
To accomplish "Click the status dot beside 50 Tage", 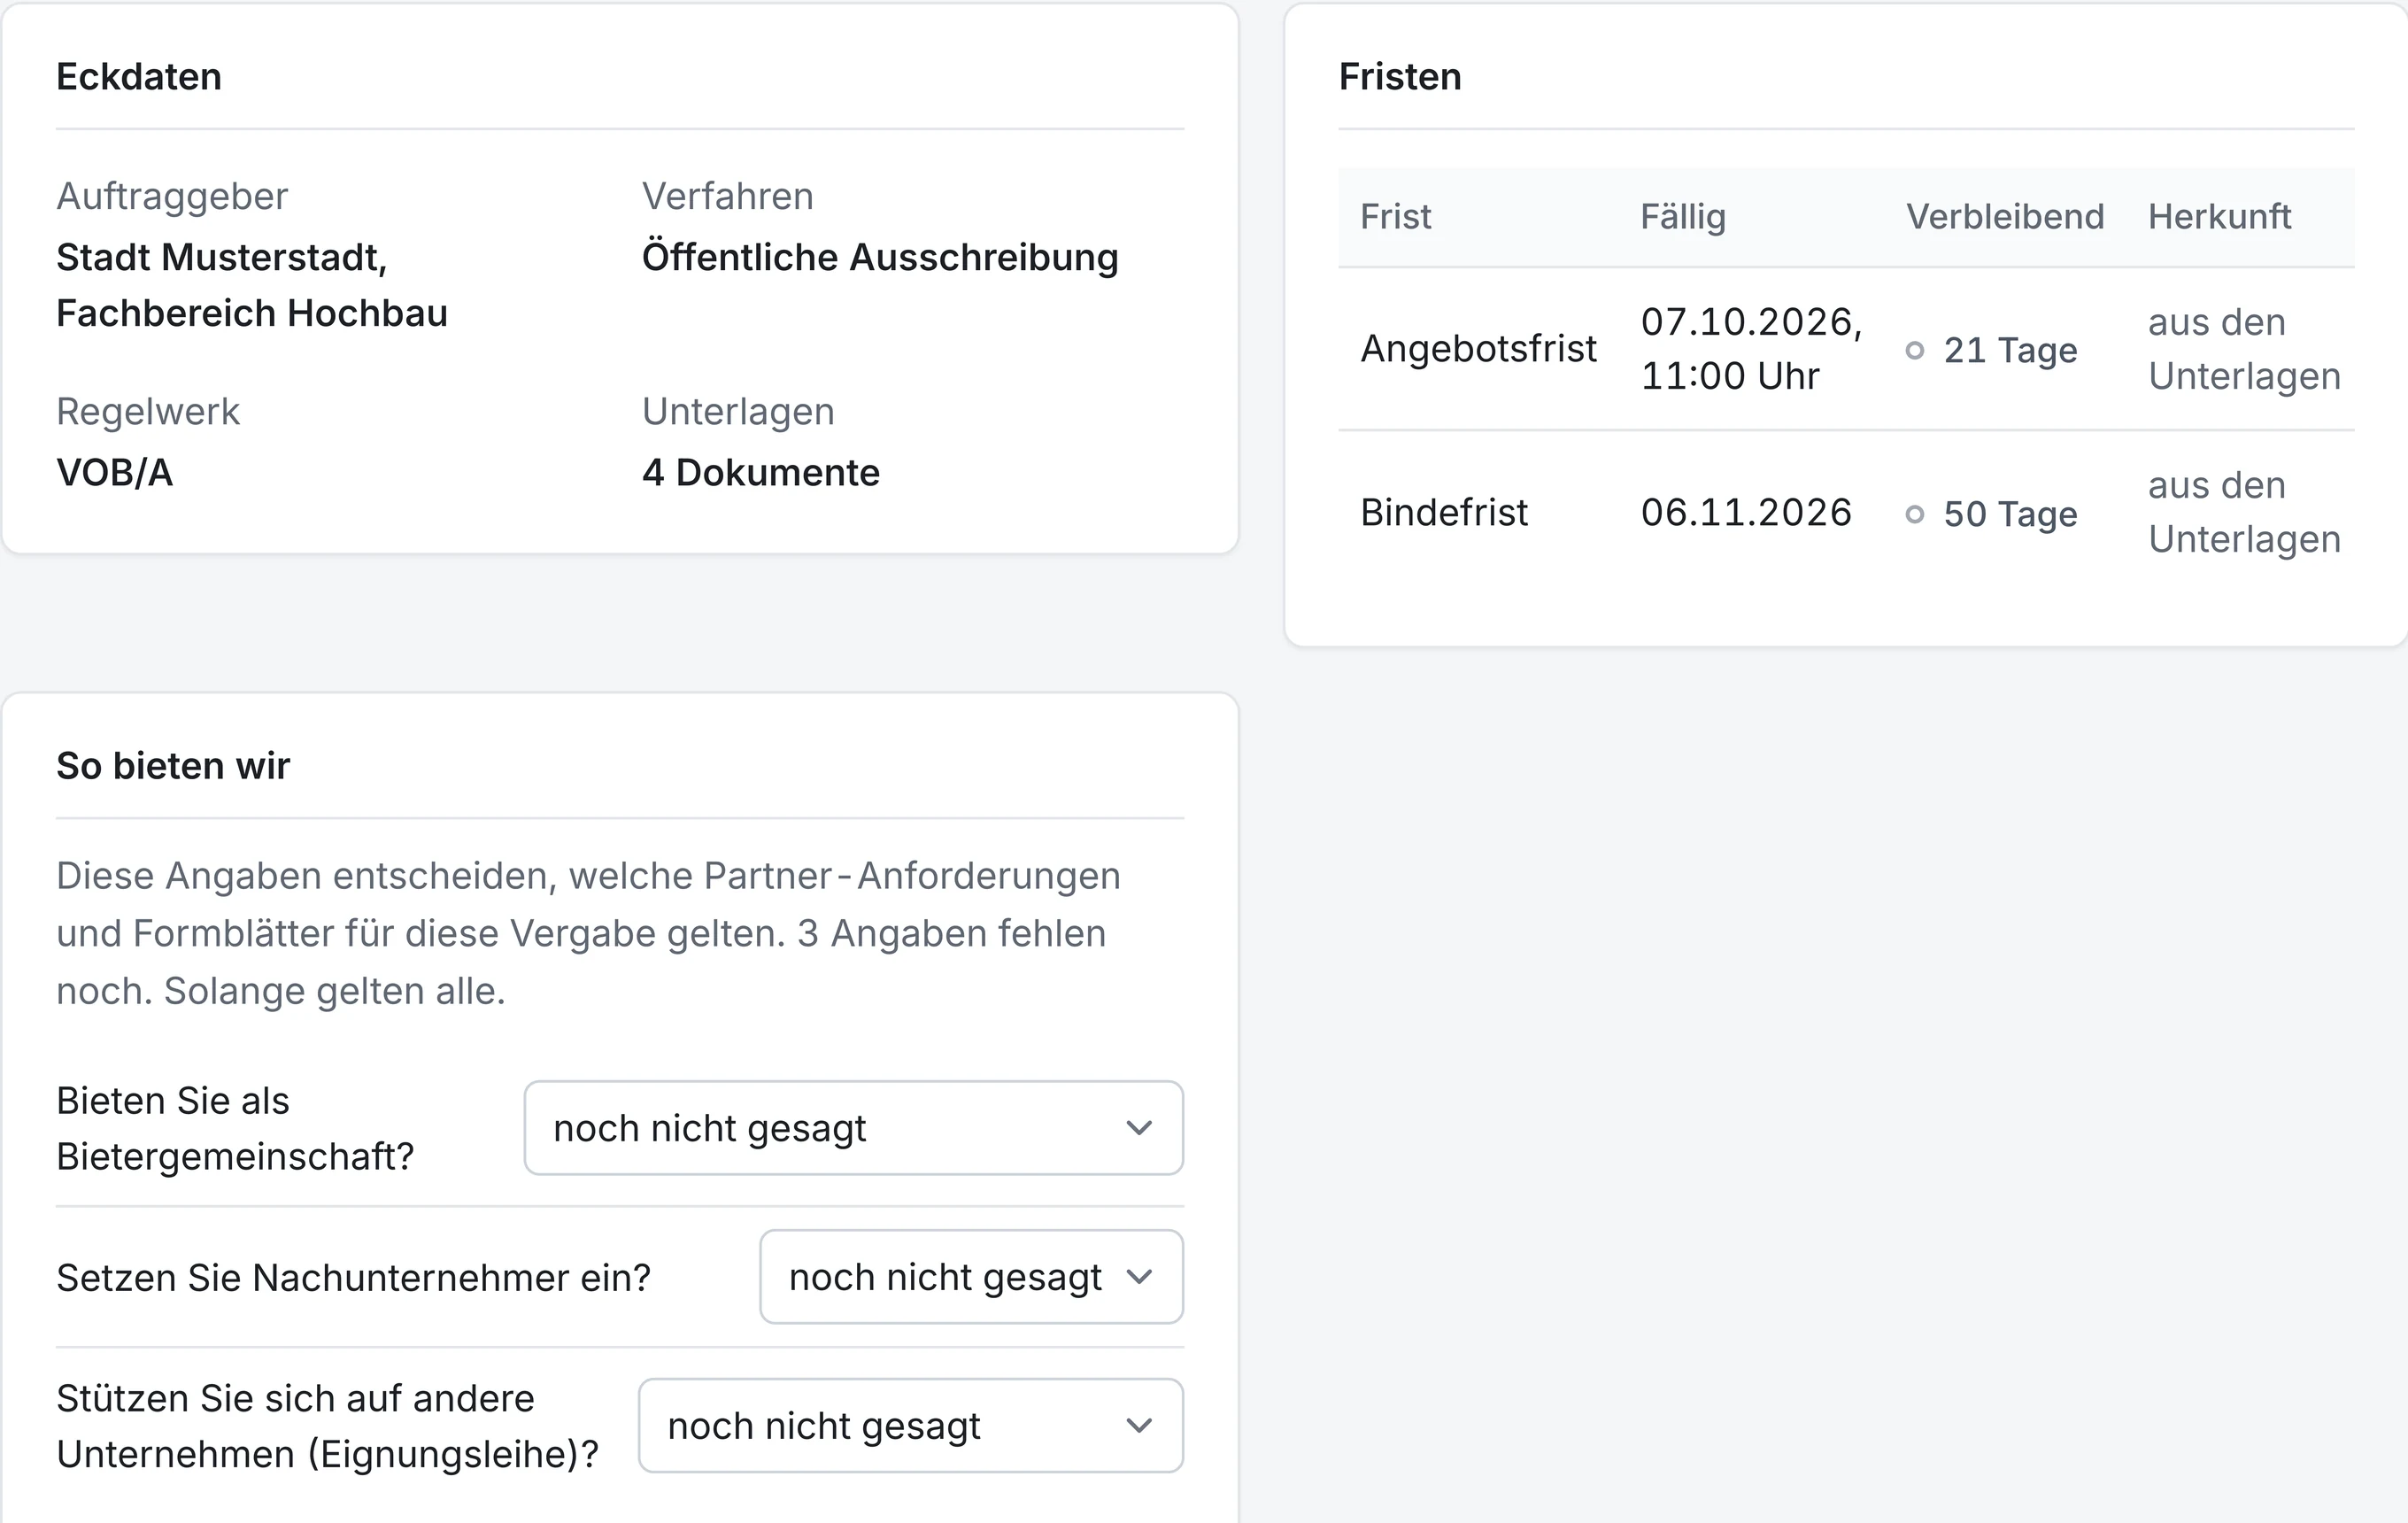I will (1914, 514).
